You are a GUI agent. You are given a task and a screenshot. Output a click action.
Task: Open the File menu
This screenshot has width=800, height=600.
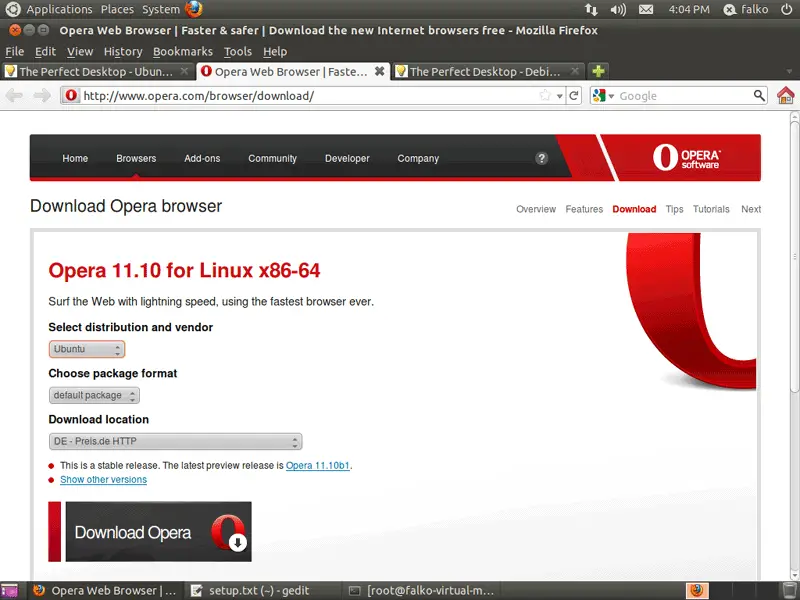pos(14,52)
